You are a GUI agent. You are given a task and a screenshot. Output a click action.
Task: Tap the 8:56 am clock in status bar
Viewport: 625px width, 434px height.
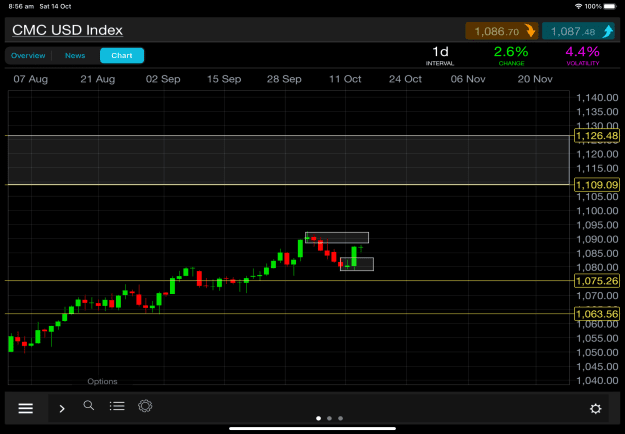tap(22, 7)
